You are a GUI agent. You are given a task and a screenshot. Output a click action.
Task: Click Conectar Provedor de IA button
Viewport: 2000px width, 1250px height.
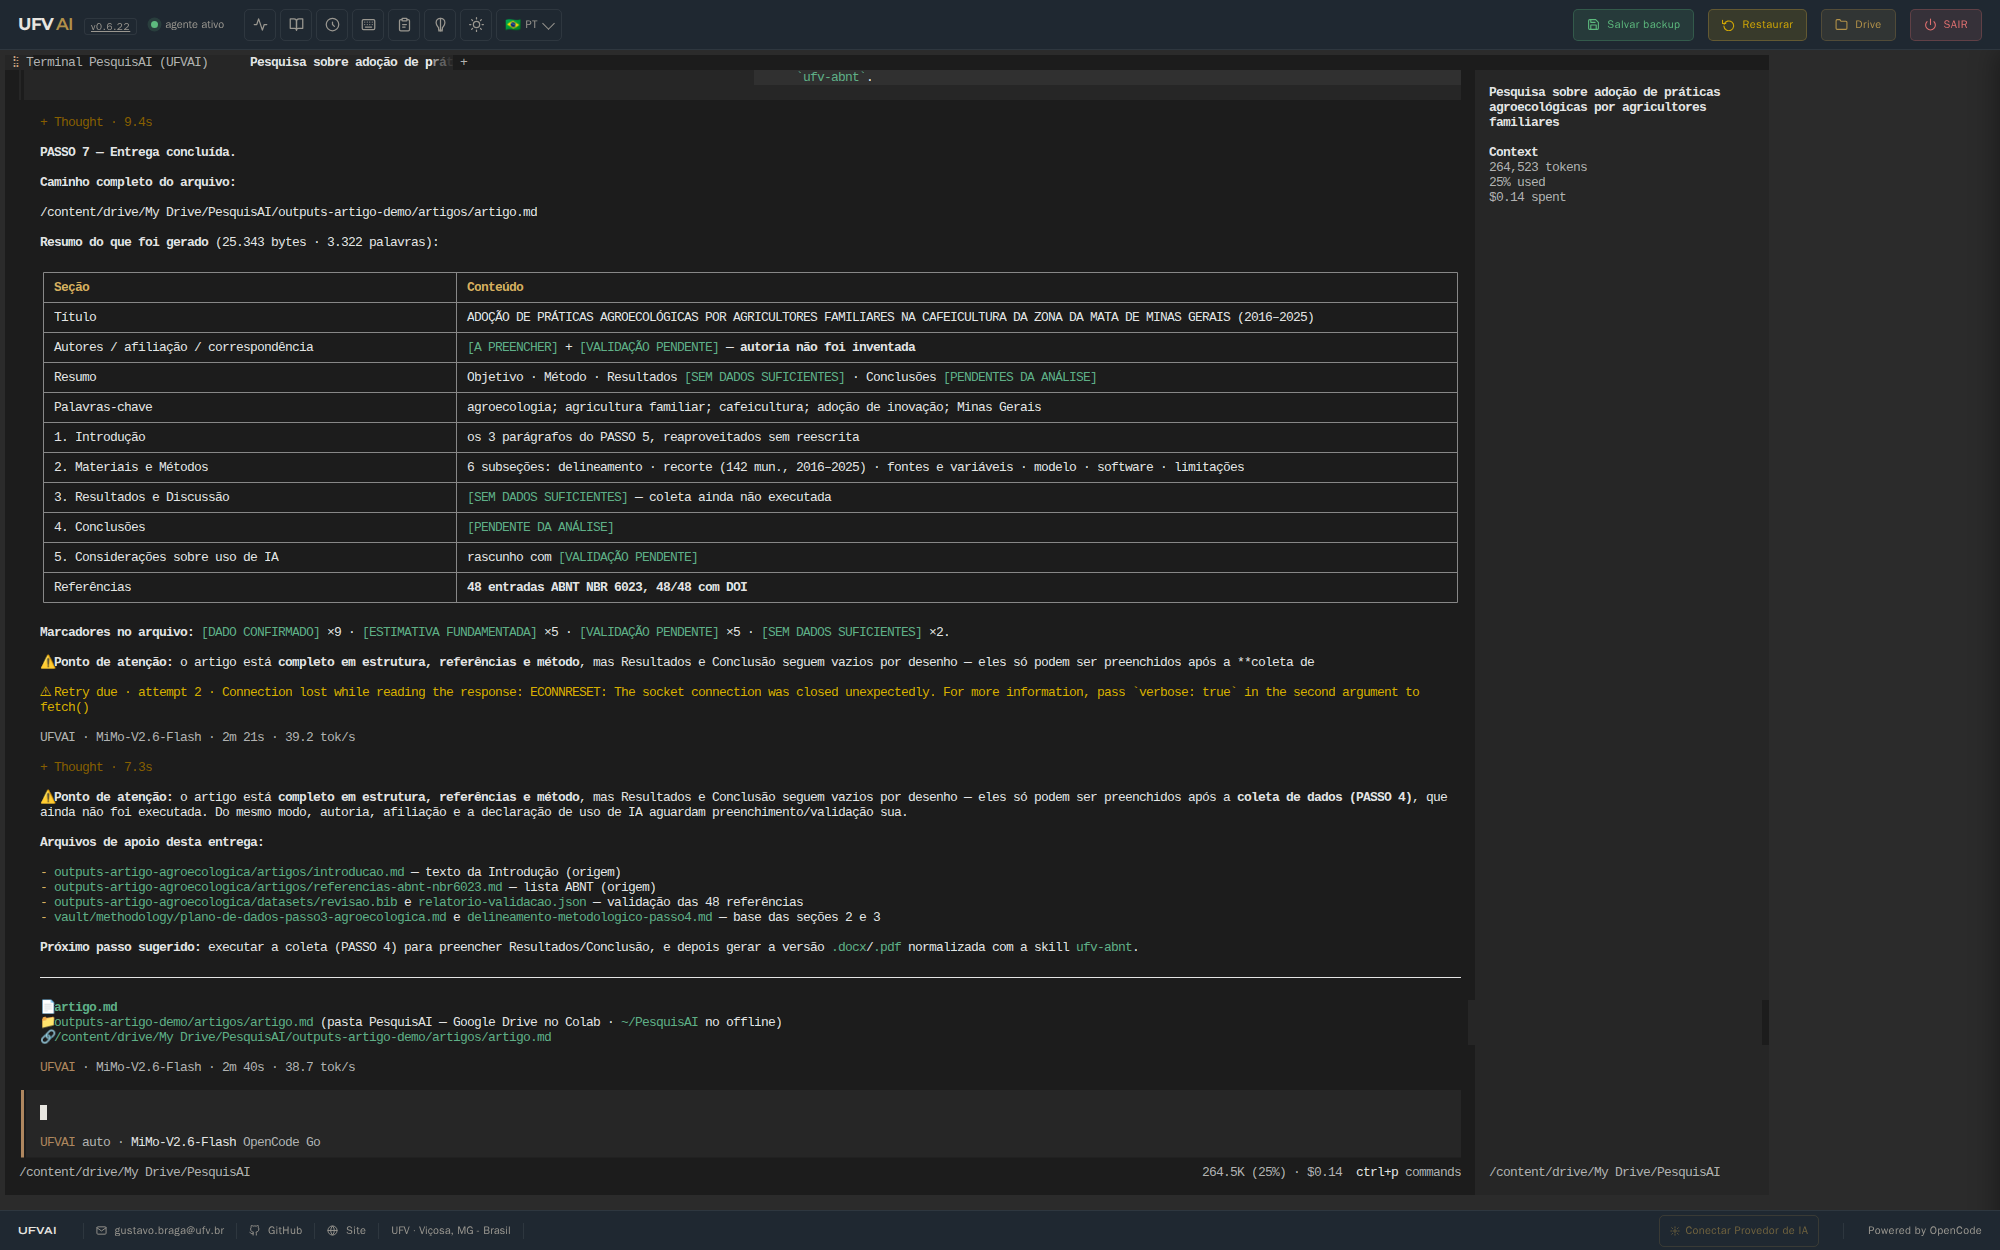pyautogui.click(x=1738, y=1230)
